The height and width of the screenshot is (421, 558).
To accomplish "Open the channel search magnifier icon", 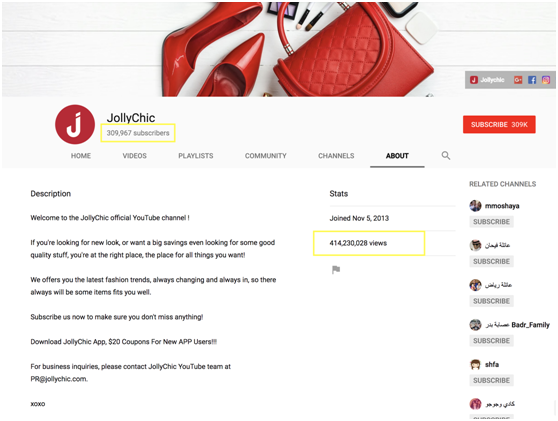I will (x=446, y=156).
